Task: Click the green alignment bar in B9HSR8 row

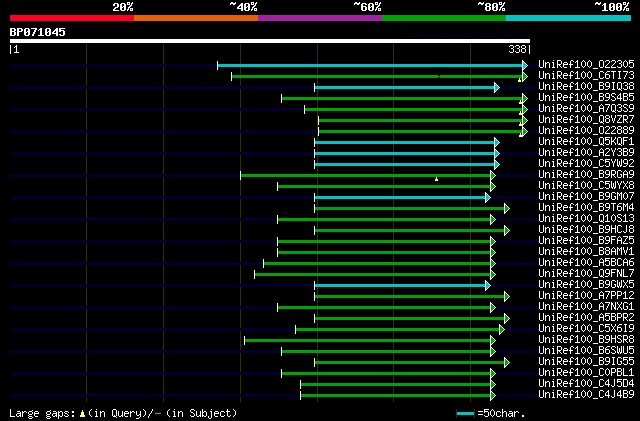Action: click(368, 341)
